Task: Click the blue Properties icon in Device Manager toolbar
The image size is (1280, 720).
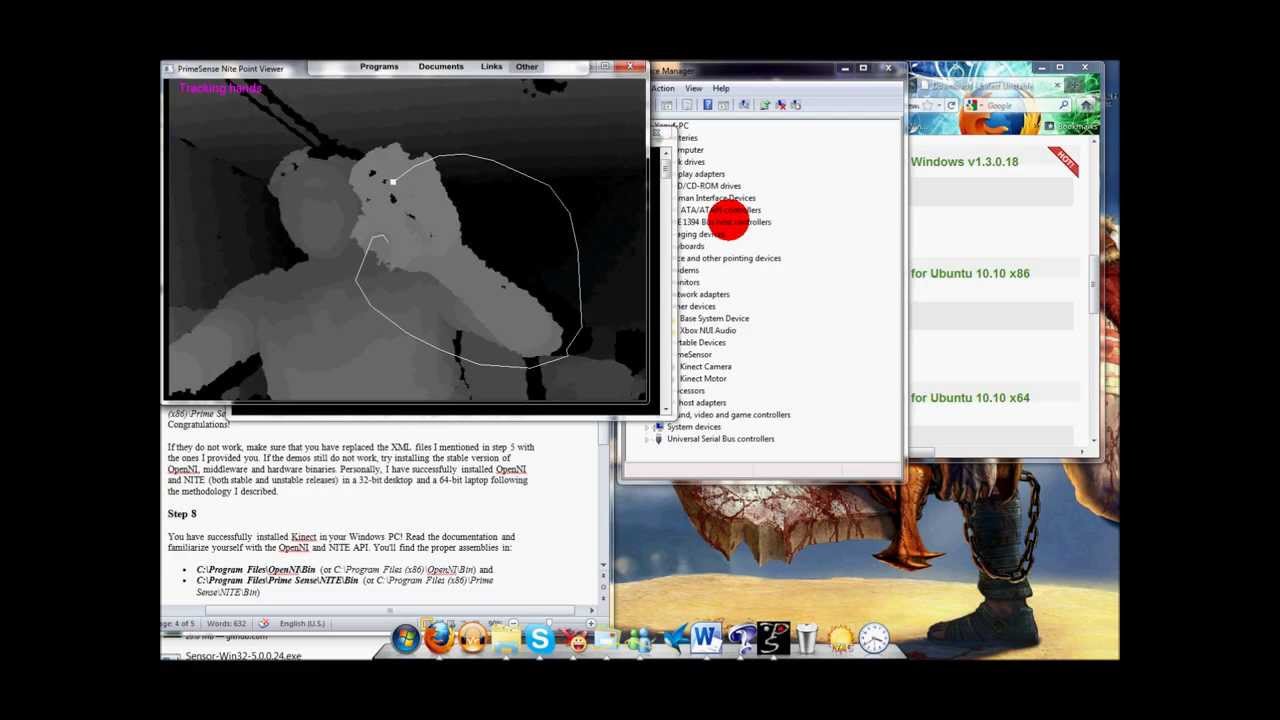Action: [x=708, y=105]
